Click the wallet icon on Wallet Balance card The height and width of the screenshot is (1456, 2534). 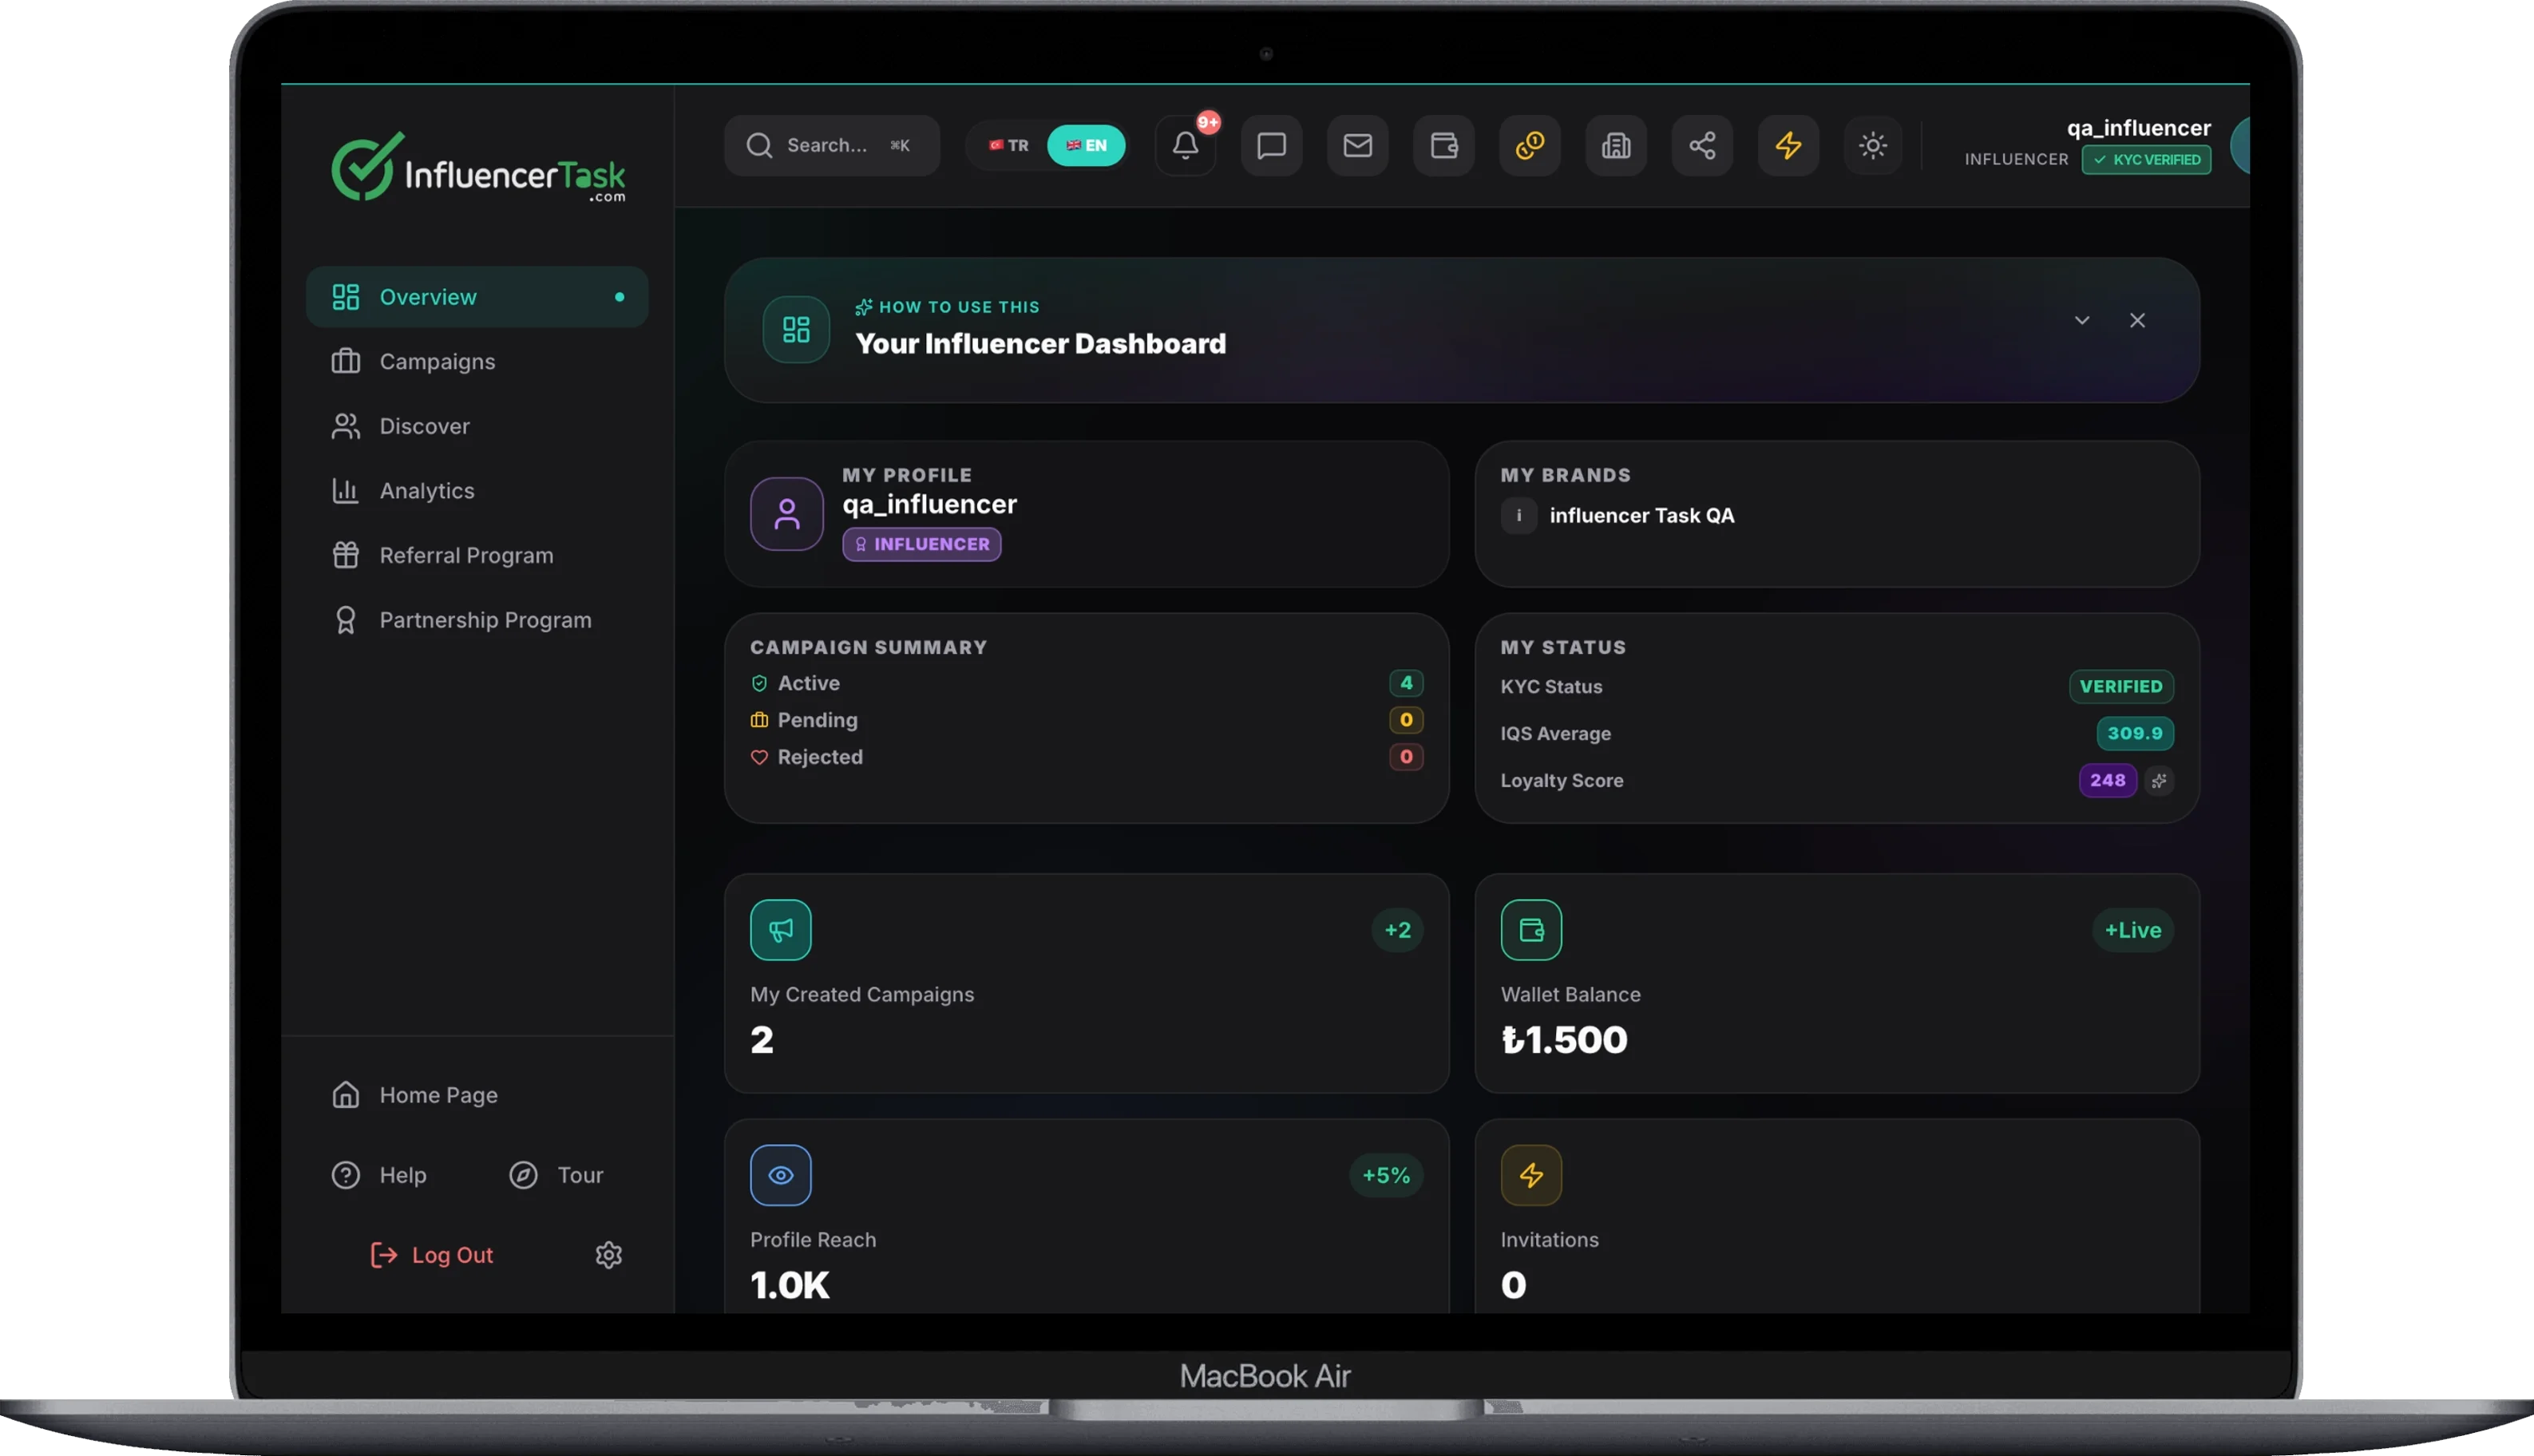tap(1531, 931)
